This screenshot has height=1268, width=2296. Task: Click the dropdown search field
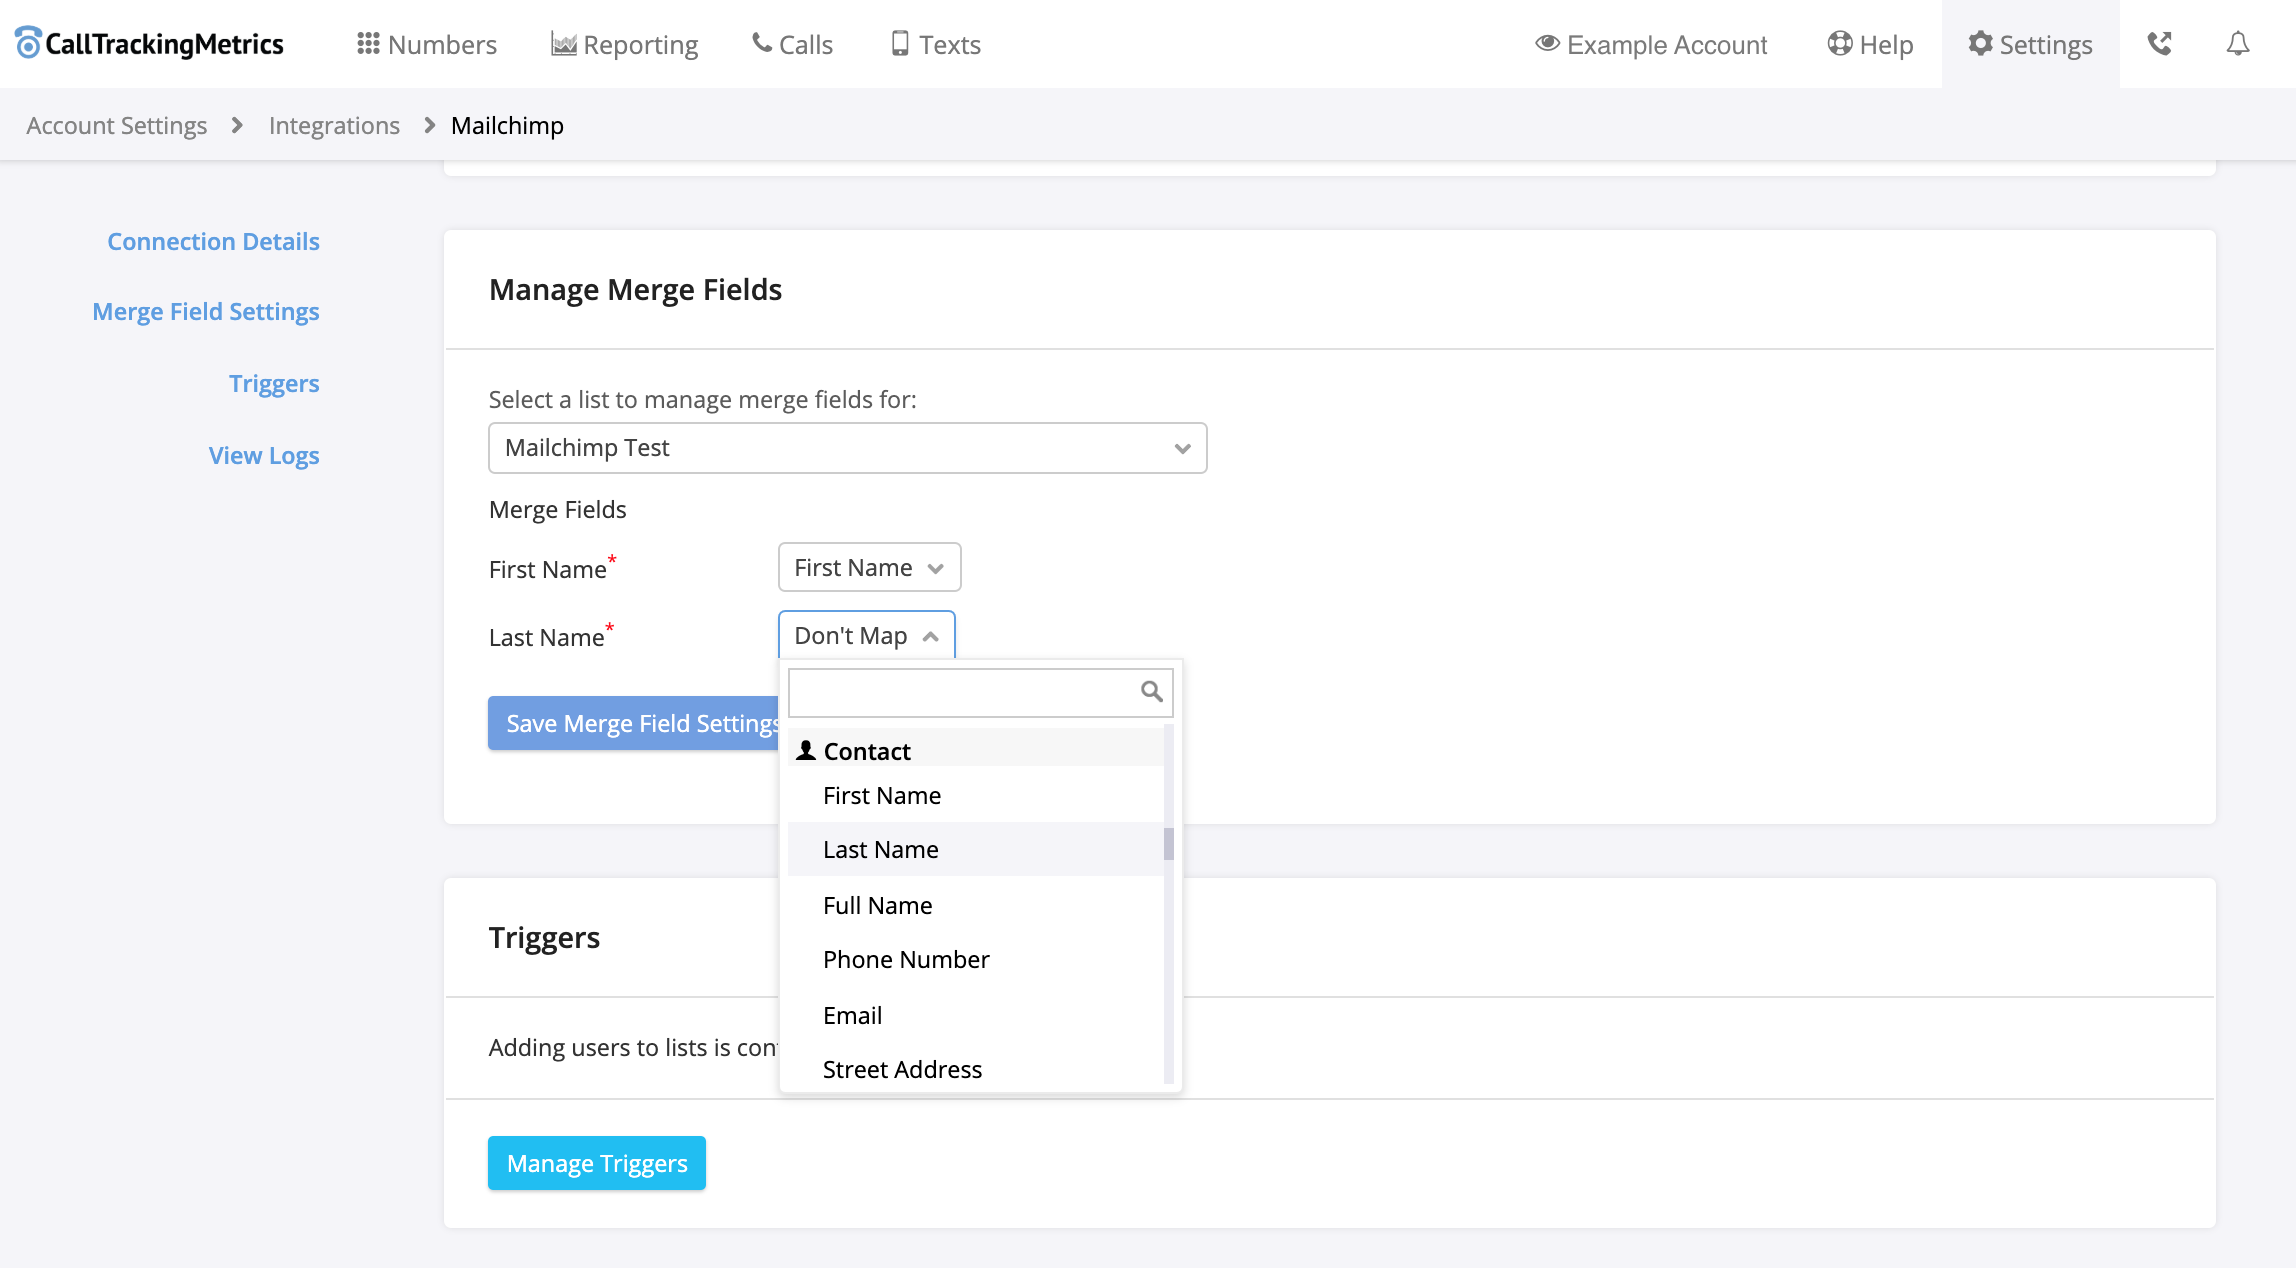pyautogui.click(x=980, y=692)
